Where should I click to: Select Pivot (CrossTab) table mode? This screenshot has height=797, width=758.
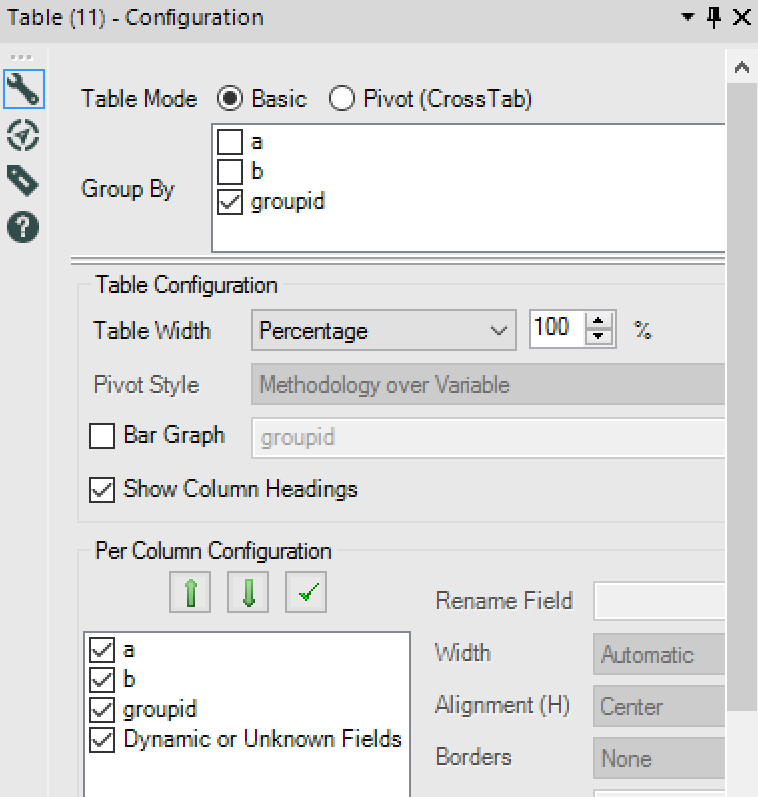[342, 98]
